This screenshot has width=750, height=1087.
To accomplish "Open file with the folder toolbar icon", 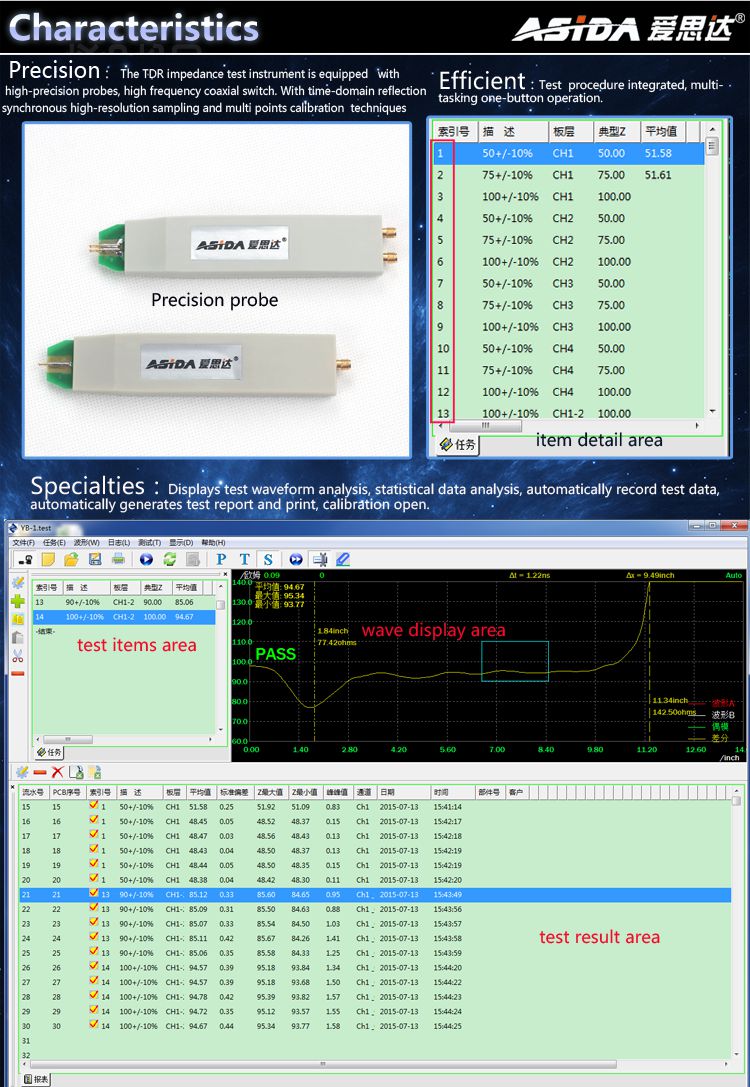I will pyautogui.click(x=71, y=559).
